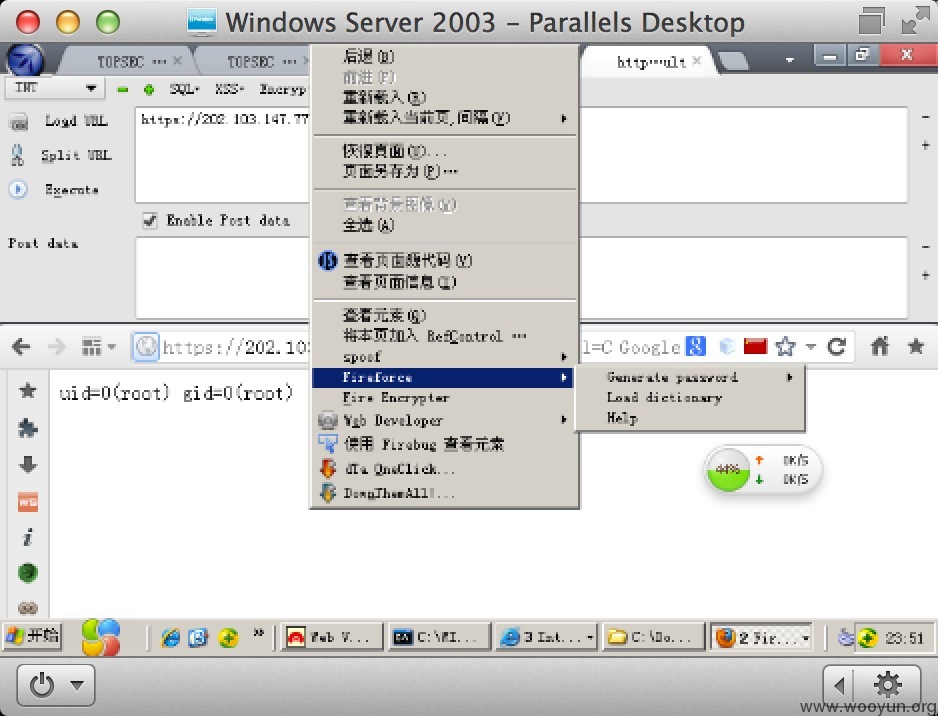Expand Parallels power options arrow
Image resolution: width=938 pixels, height=716 pixels.
coord(77,685)
